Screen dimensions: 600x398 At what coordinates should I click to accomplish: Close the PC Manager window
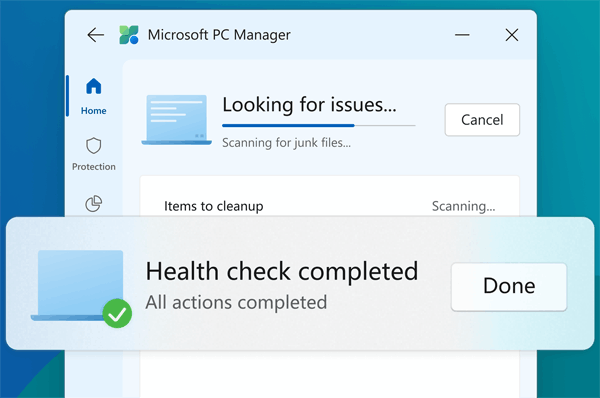(x=512, y=35)
